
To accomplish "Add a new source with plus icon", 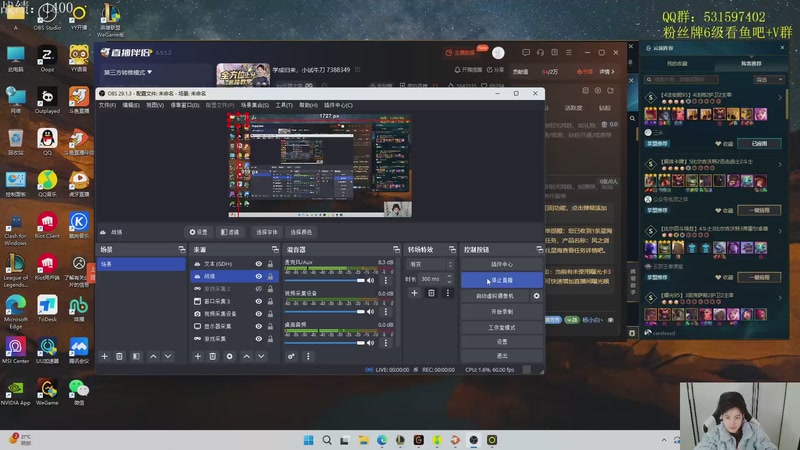I will [197, 356].
